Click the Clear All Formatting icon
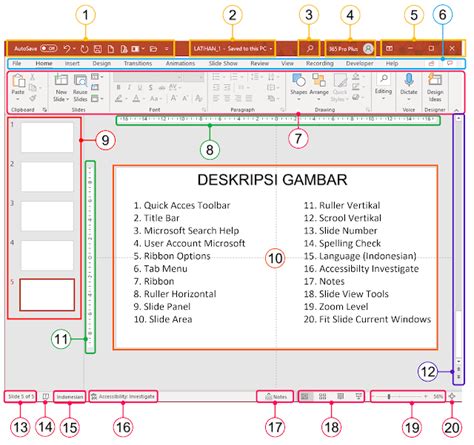This screenshot has width=474, height=445. (199, 98)
